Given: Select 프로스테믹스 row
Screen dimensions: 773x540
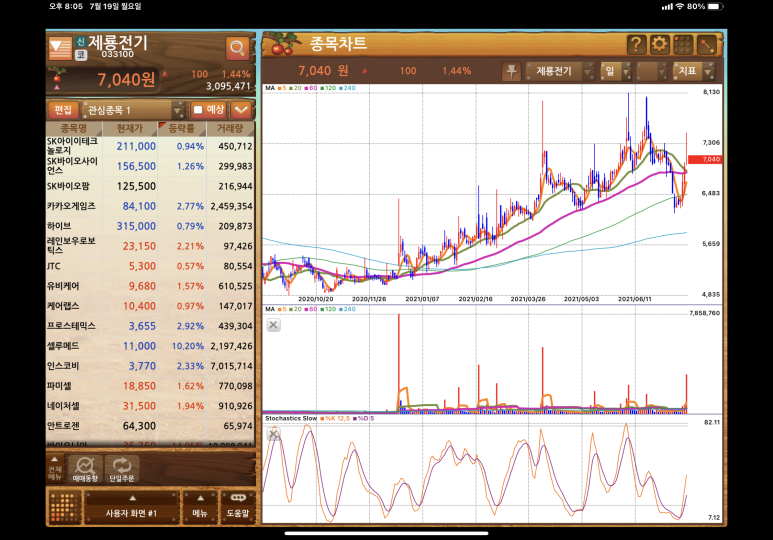Looking at the screenshot, I should coord(150,326).
